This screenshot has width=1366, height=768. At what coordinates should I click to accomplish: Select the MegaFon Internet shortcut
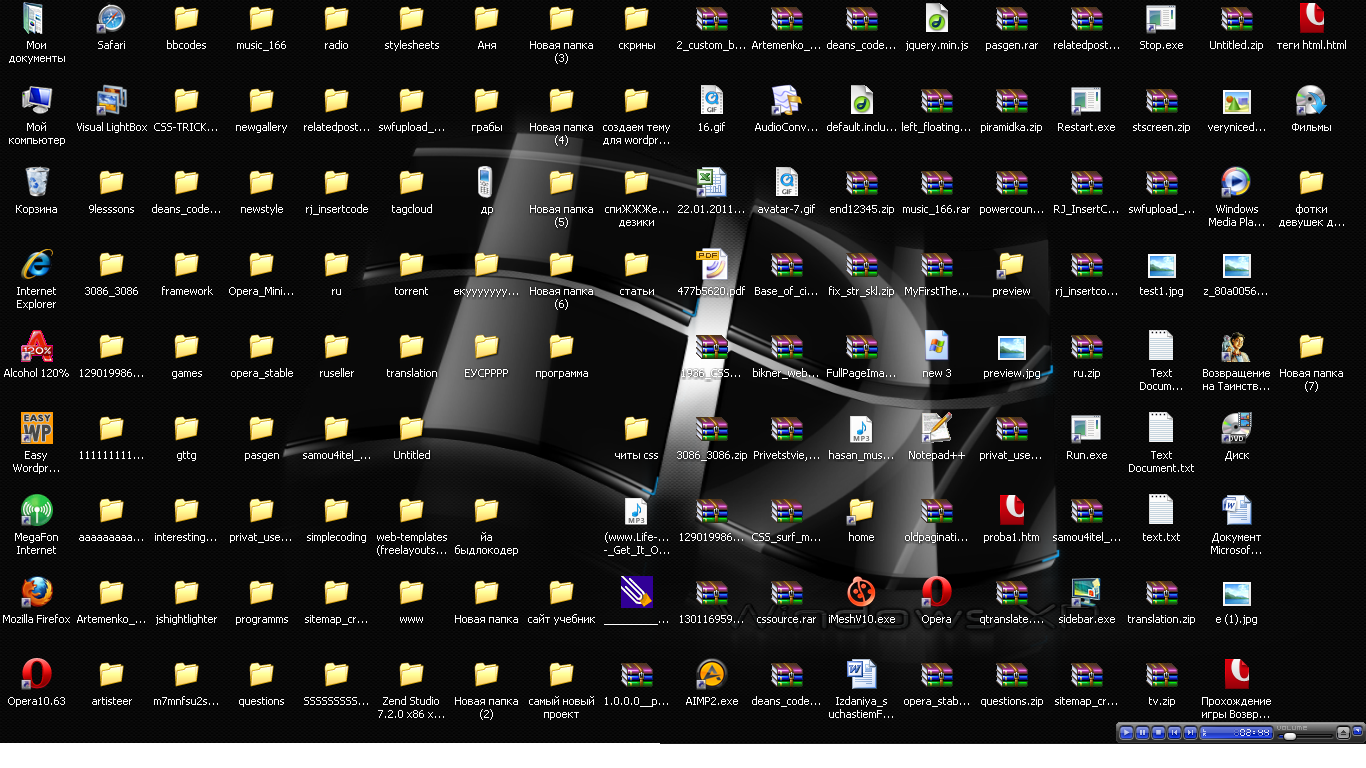point(36,511)
